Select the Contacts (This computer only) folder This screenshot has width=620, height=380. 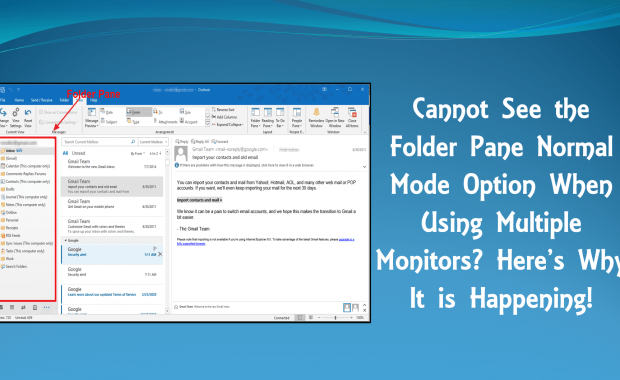[27, 181]
